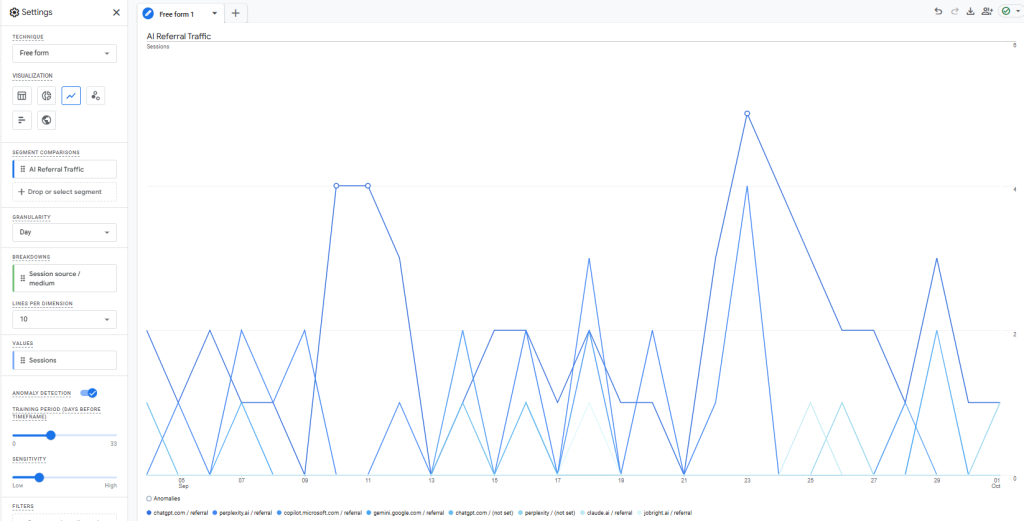Click the Segment Comparisons heading
The image size is (1024, 521).
(x=46, y=153)
